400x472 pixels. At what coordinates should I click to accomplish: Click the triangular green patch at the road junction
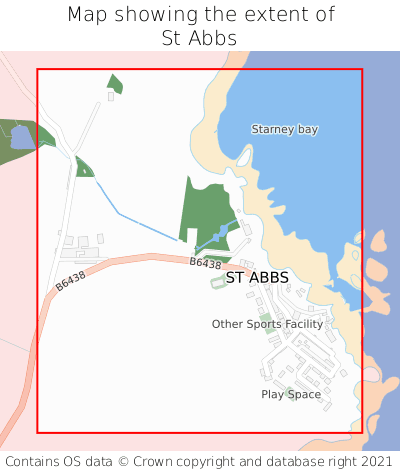pos(83,168)
